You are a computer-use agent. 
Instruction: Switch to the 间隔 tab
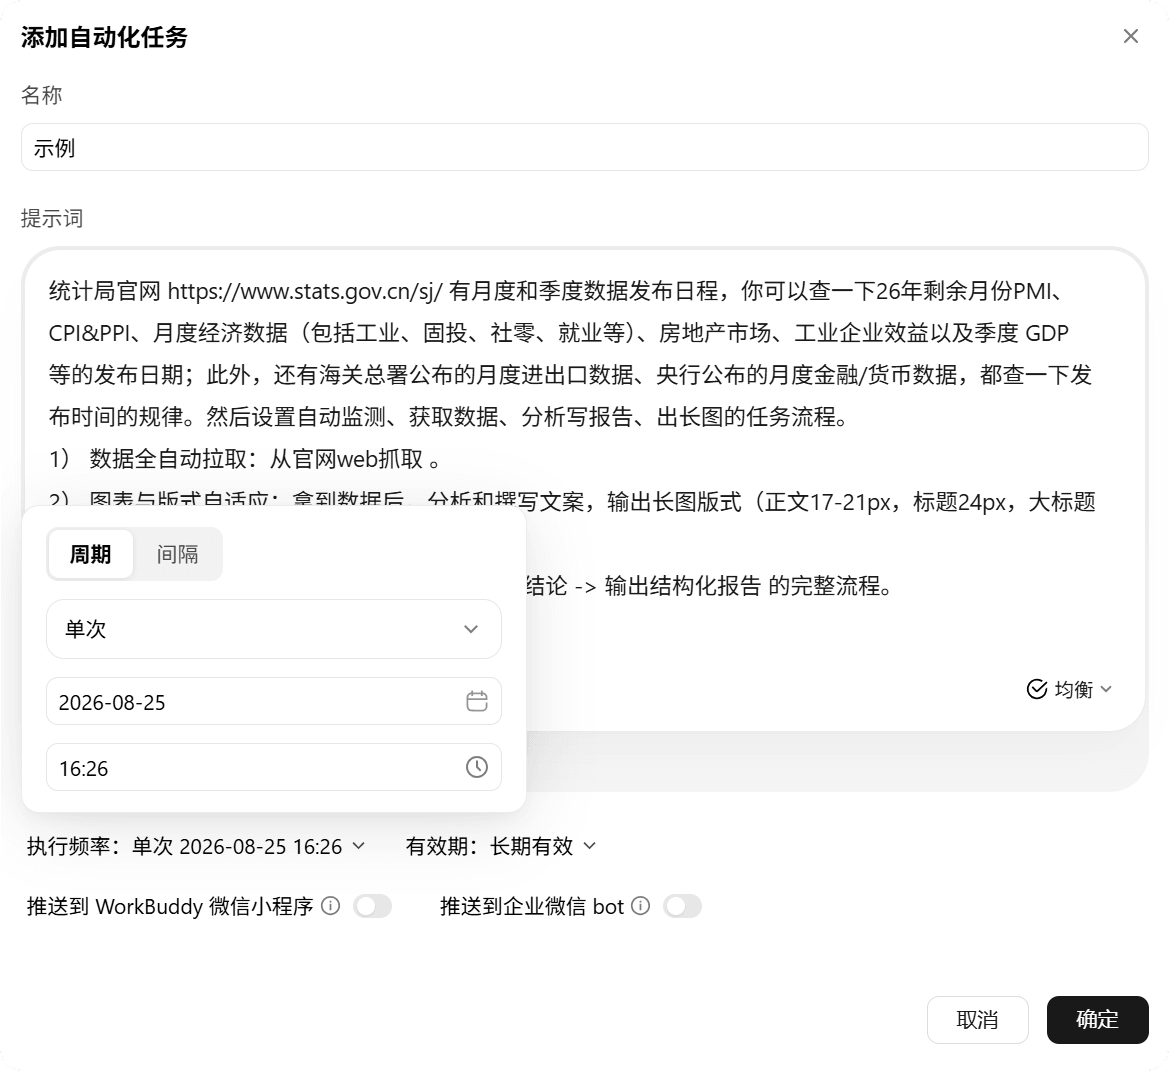(x=177, y=554)
